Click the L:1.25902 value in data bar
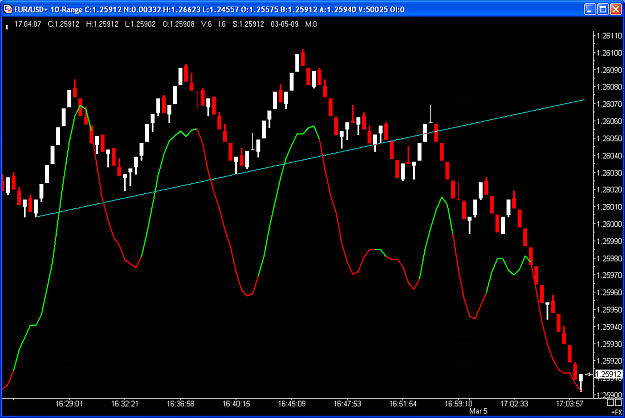Image resolution: width=625 pixels, height=418 pixels. point(140,24)
